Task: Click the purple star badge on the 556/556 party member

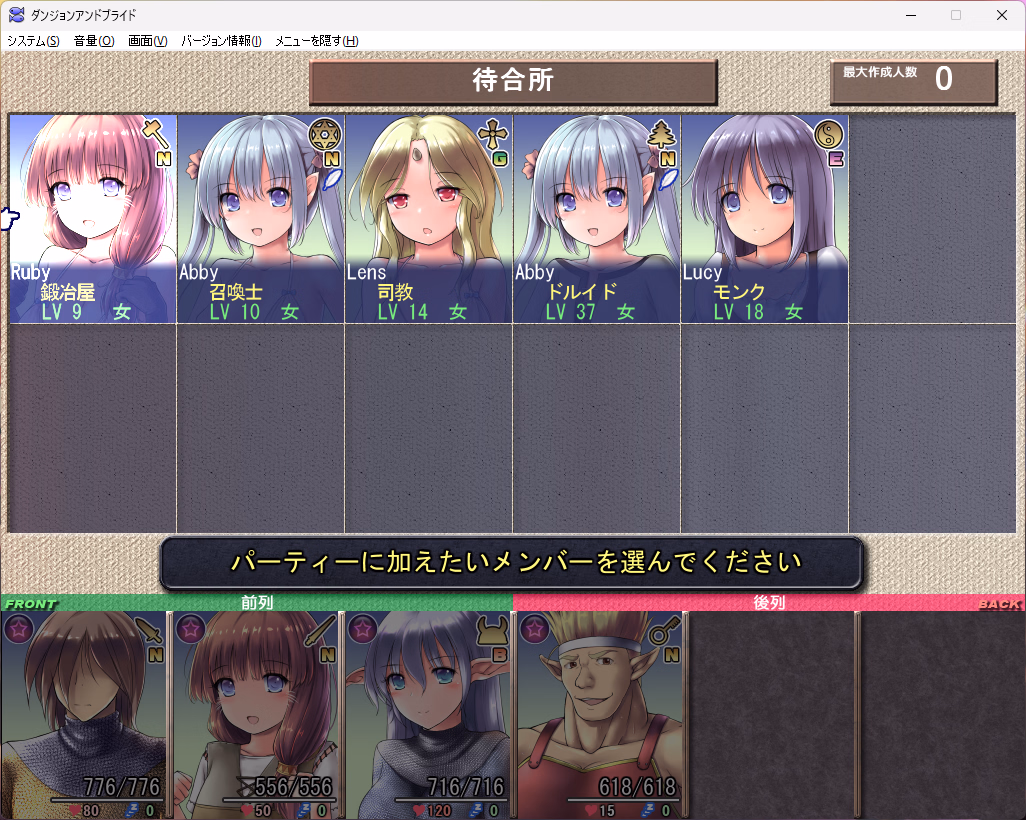Action: pos(190,628)
